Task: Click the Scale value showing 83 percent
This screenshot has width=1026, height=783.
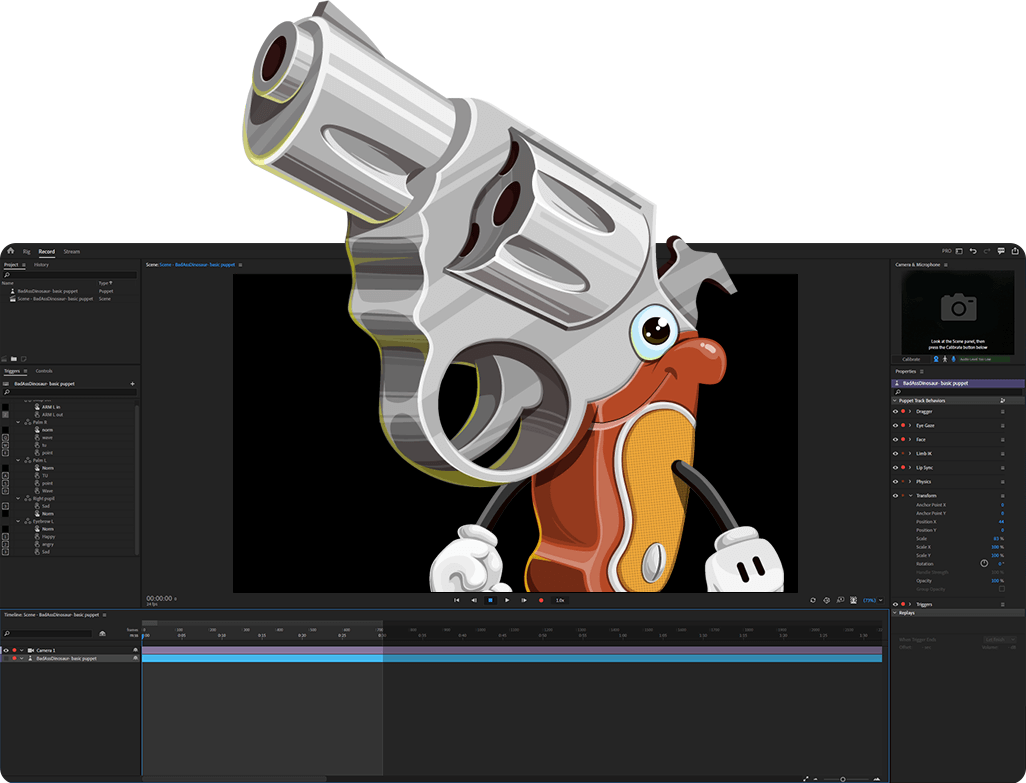Action: tap(997, 539)
